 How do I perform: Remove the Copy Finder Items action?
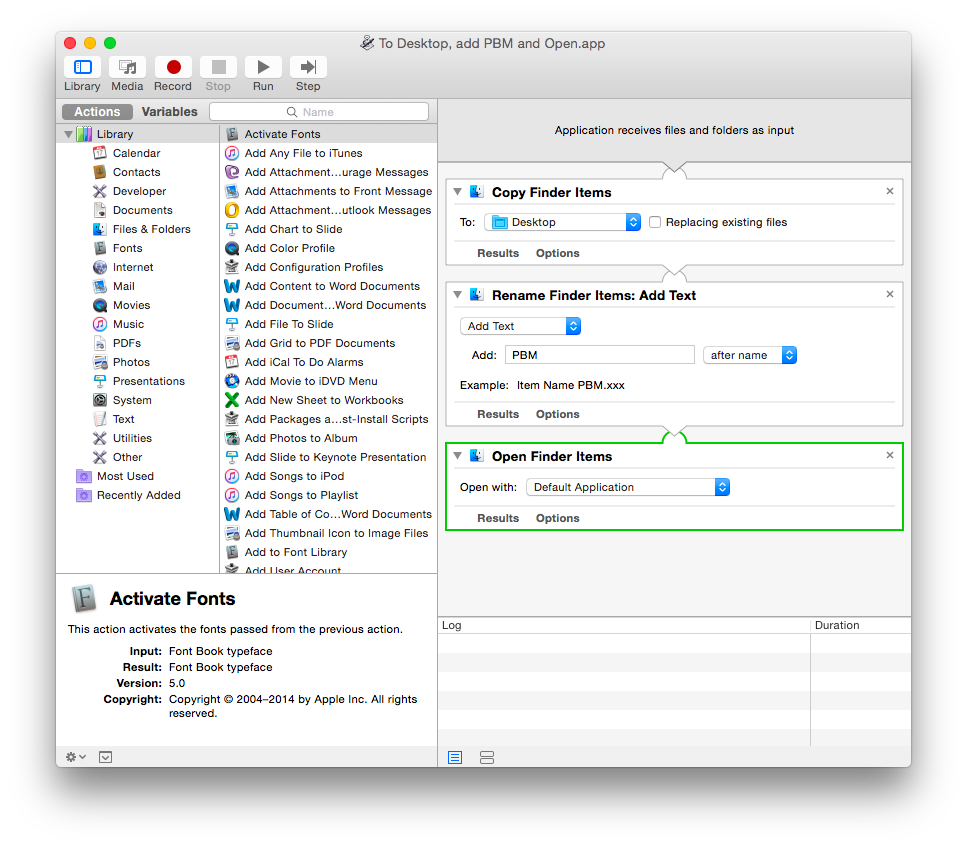point(890,191)
